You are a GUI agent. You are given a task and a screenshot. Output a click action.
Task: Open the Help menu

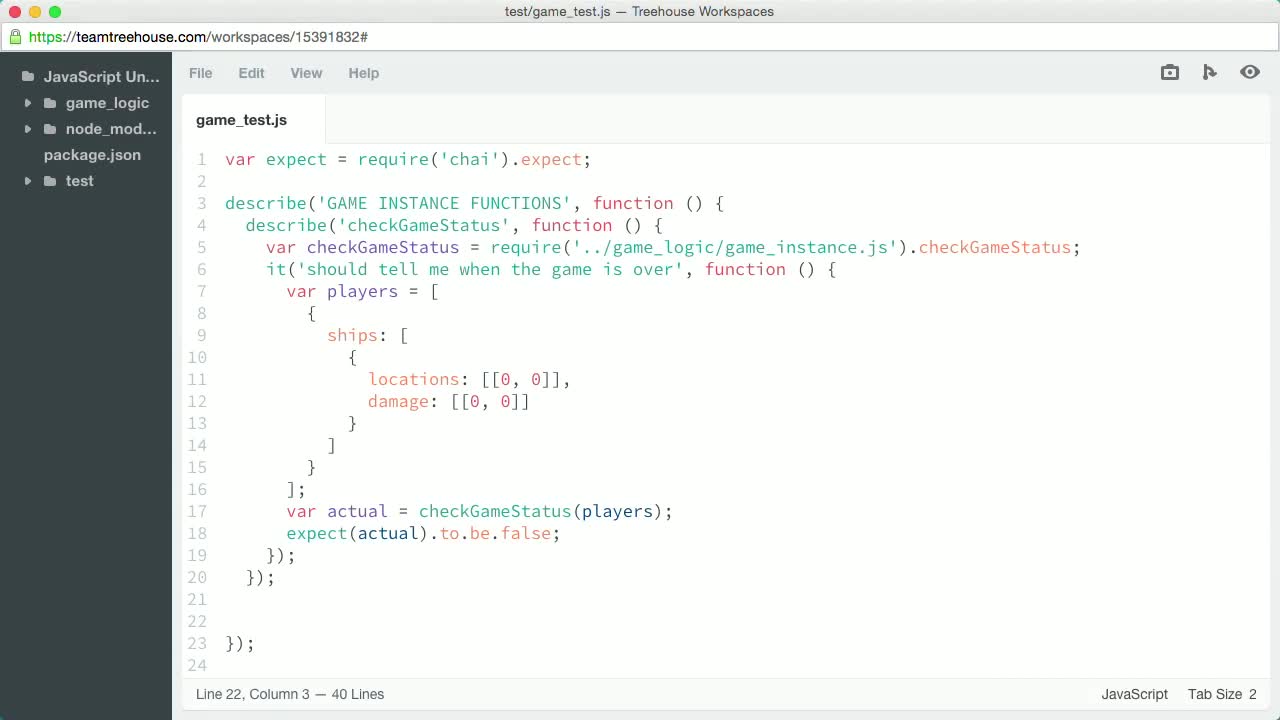(364, 73)
